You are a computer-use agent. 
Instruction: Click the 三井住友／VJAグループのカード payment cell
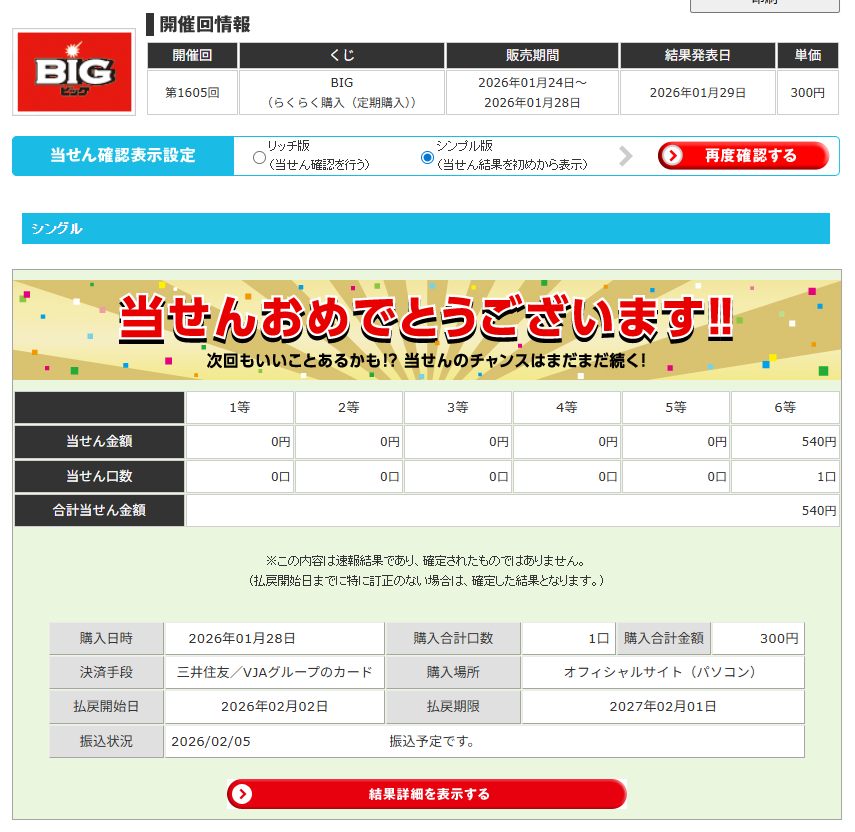click(274, 672)
